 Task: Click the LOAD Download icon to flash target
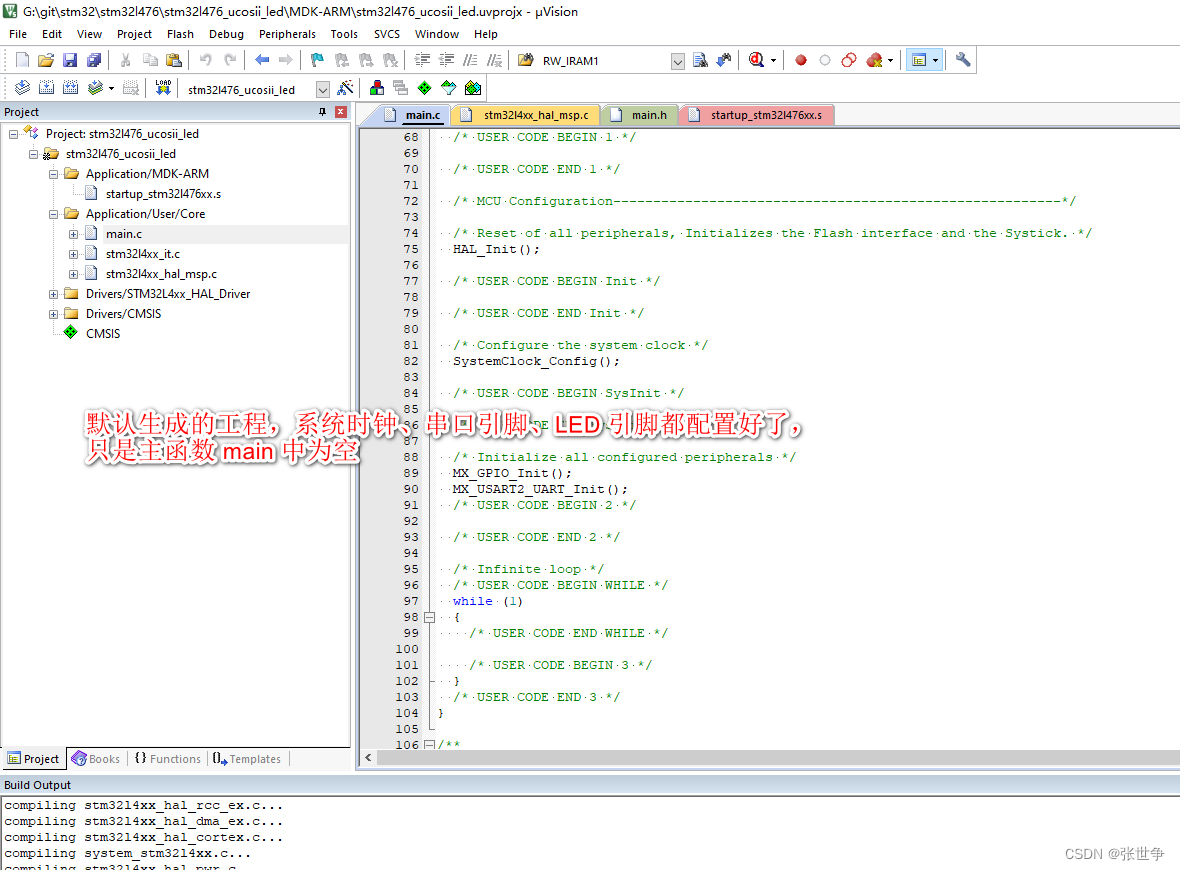pos(164,88)
